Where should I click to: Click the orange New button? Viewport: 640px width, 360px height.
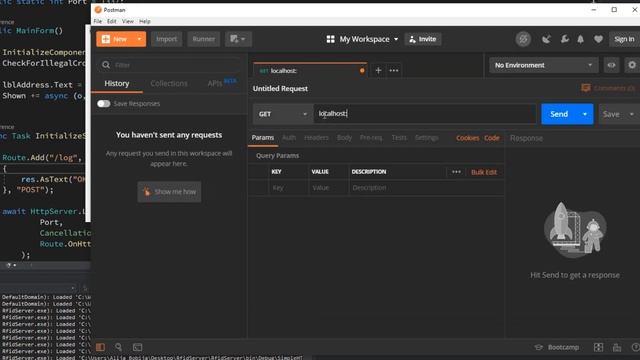115,39
